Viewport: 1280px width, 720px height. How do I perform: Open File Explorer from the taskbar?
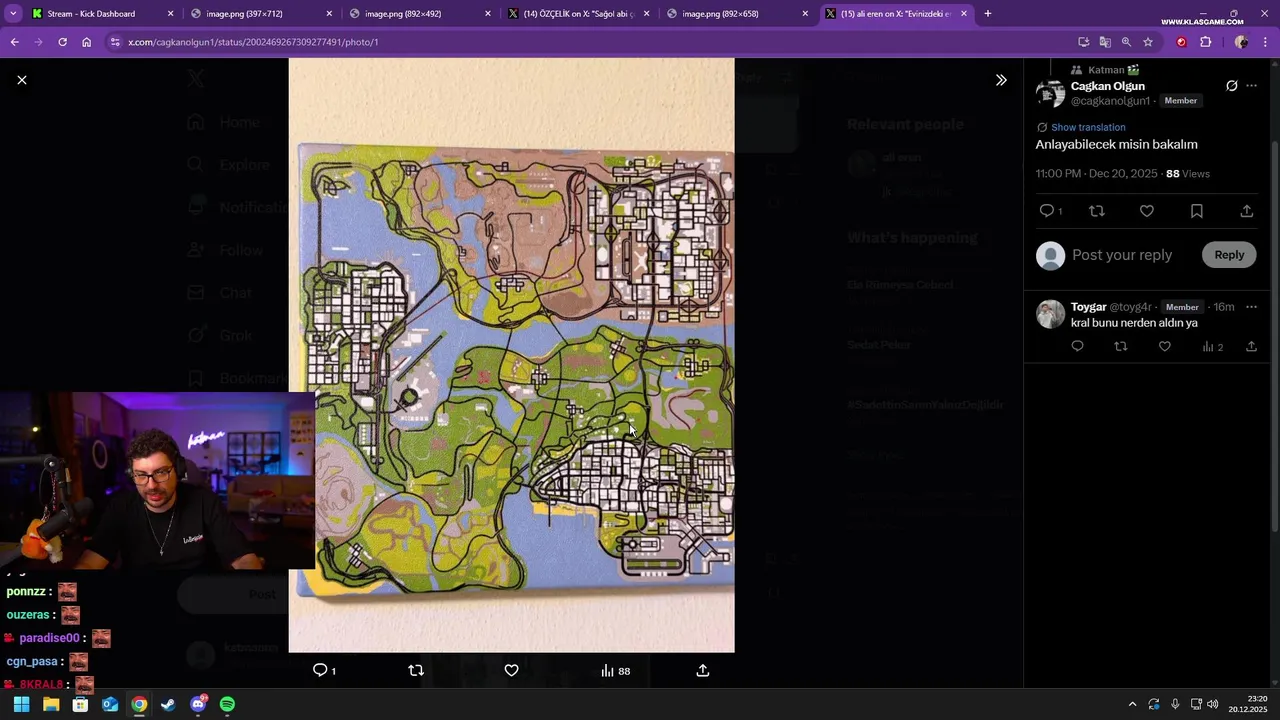point(51,704)
